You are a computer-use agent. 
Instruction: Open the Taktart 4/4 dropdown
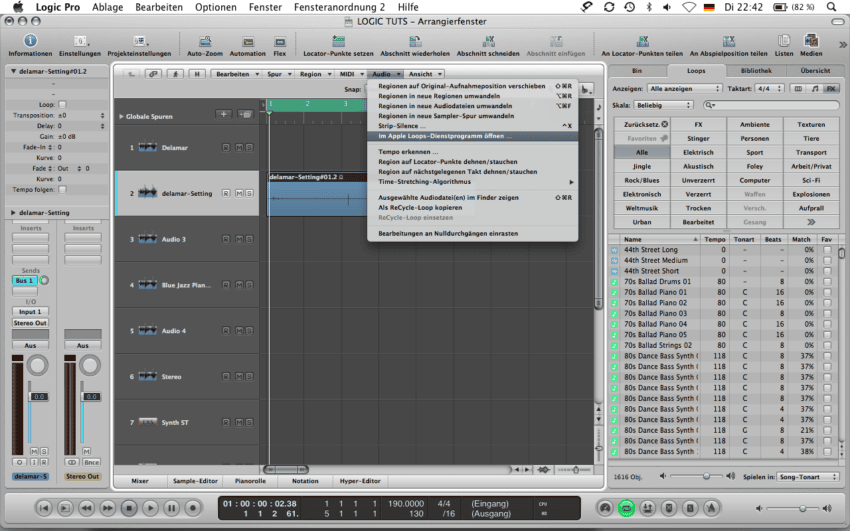pos(770,88)
